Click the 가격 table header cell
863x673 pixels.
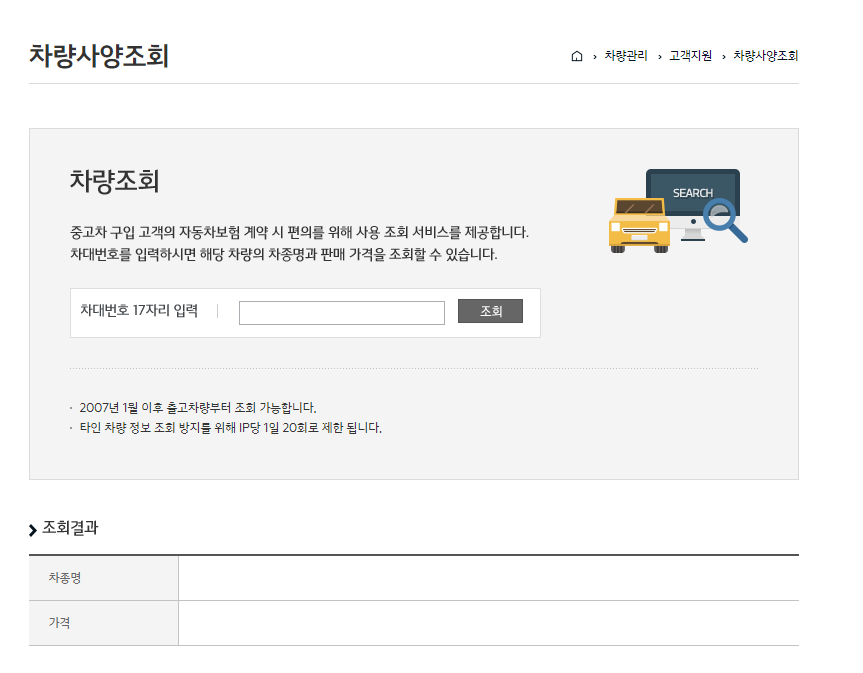103,623
